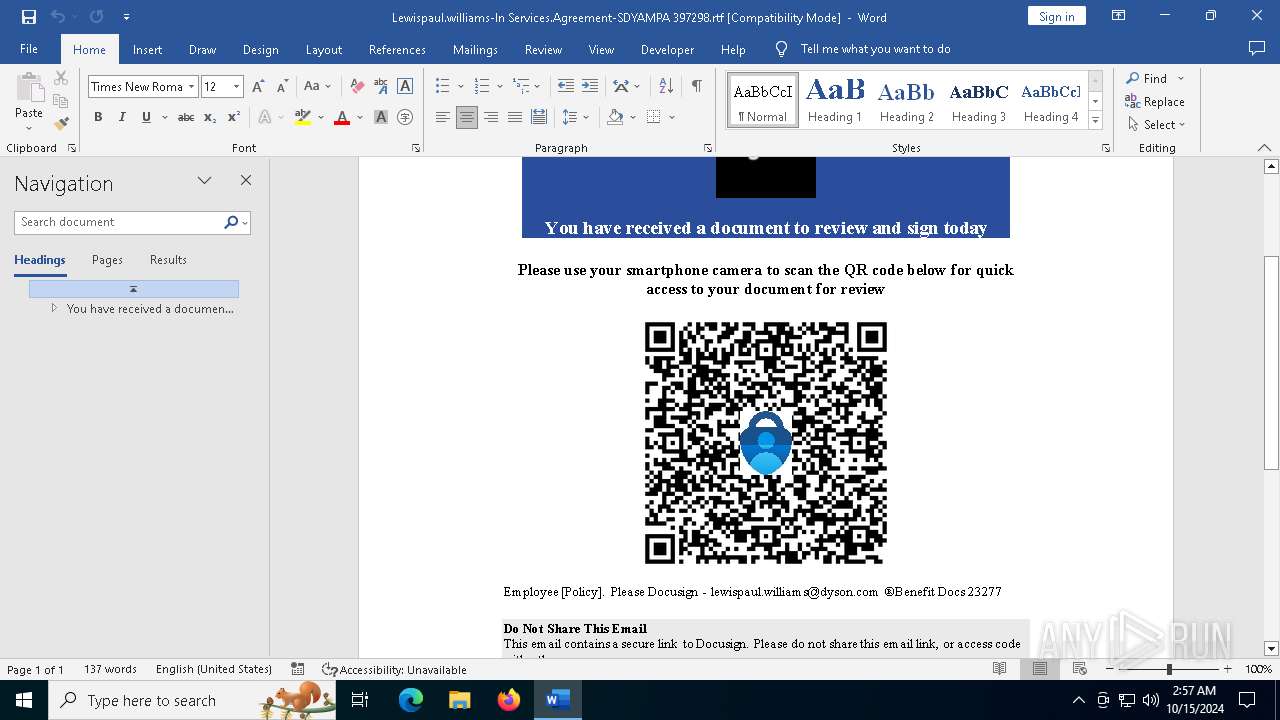The image size is (1280, 720).
Task: Switch to the Layout tab
Action: tap(324, 49)
